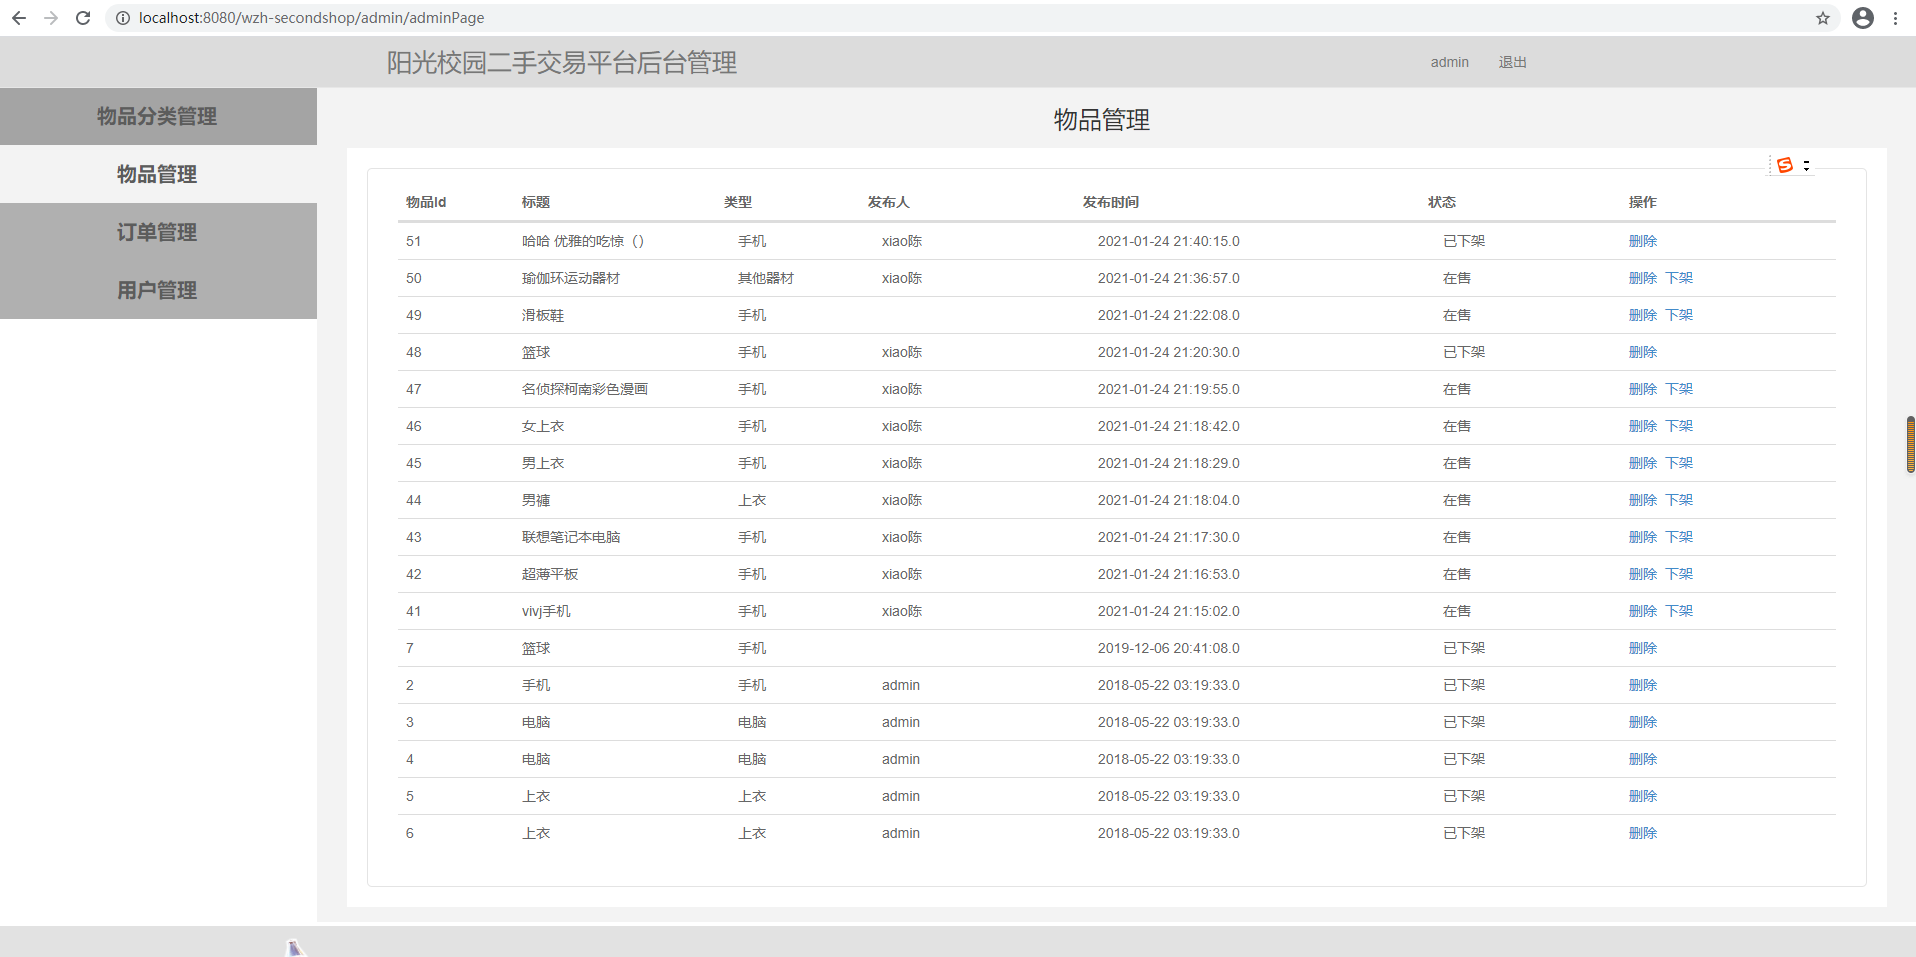This screenshot has height=957, width=1916.
Task: Delete item 6 上衣
Action: click(x=1643, y=833)
